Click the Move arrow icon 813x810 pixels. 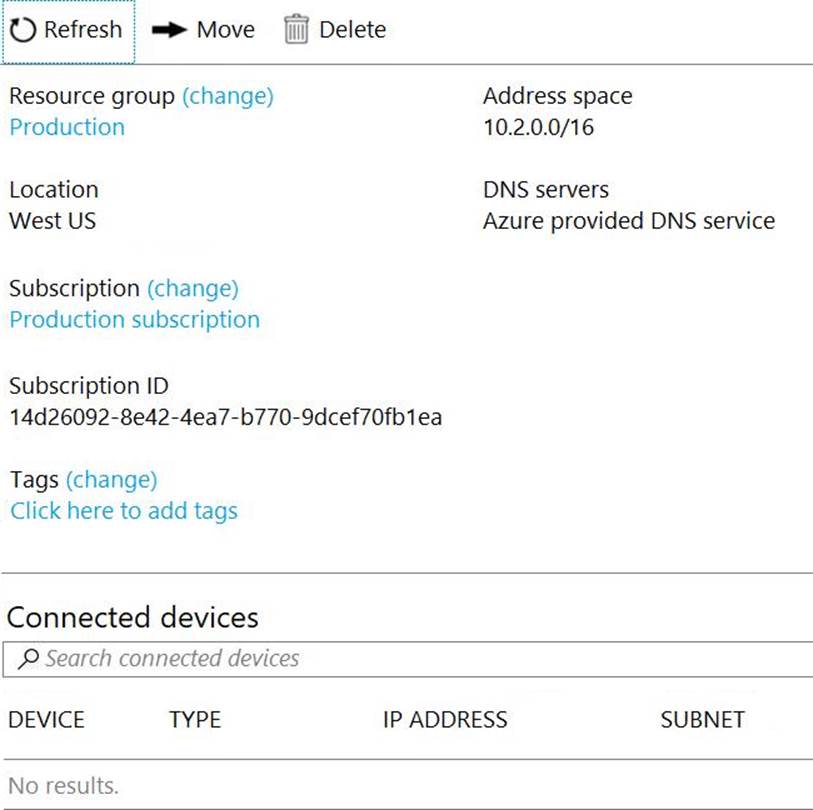(x=169, y=30)
